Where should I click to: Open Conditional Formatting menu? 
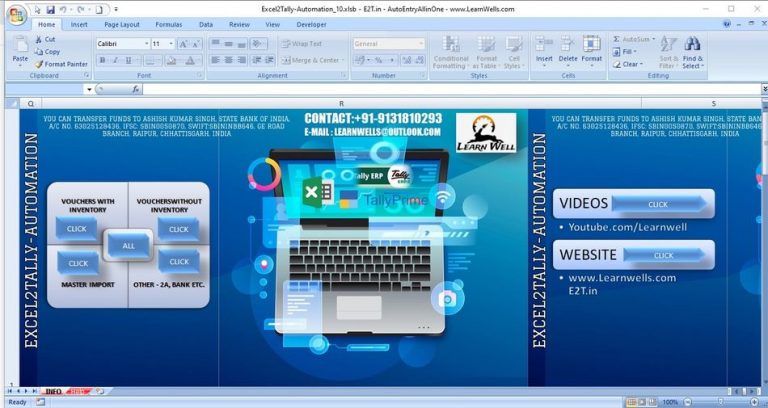click(x=451, y=53)
